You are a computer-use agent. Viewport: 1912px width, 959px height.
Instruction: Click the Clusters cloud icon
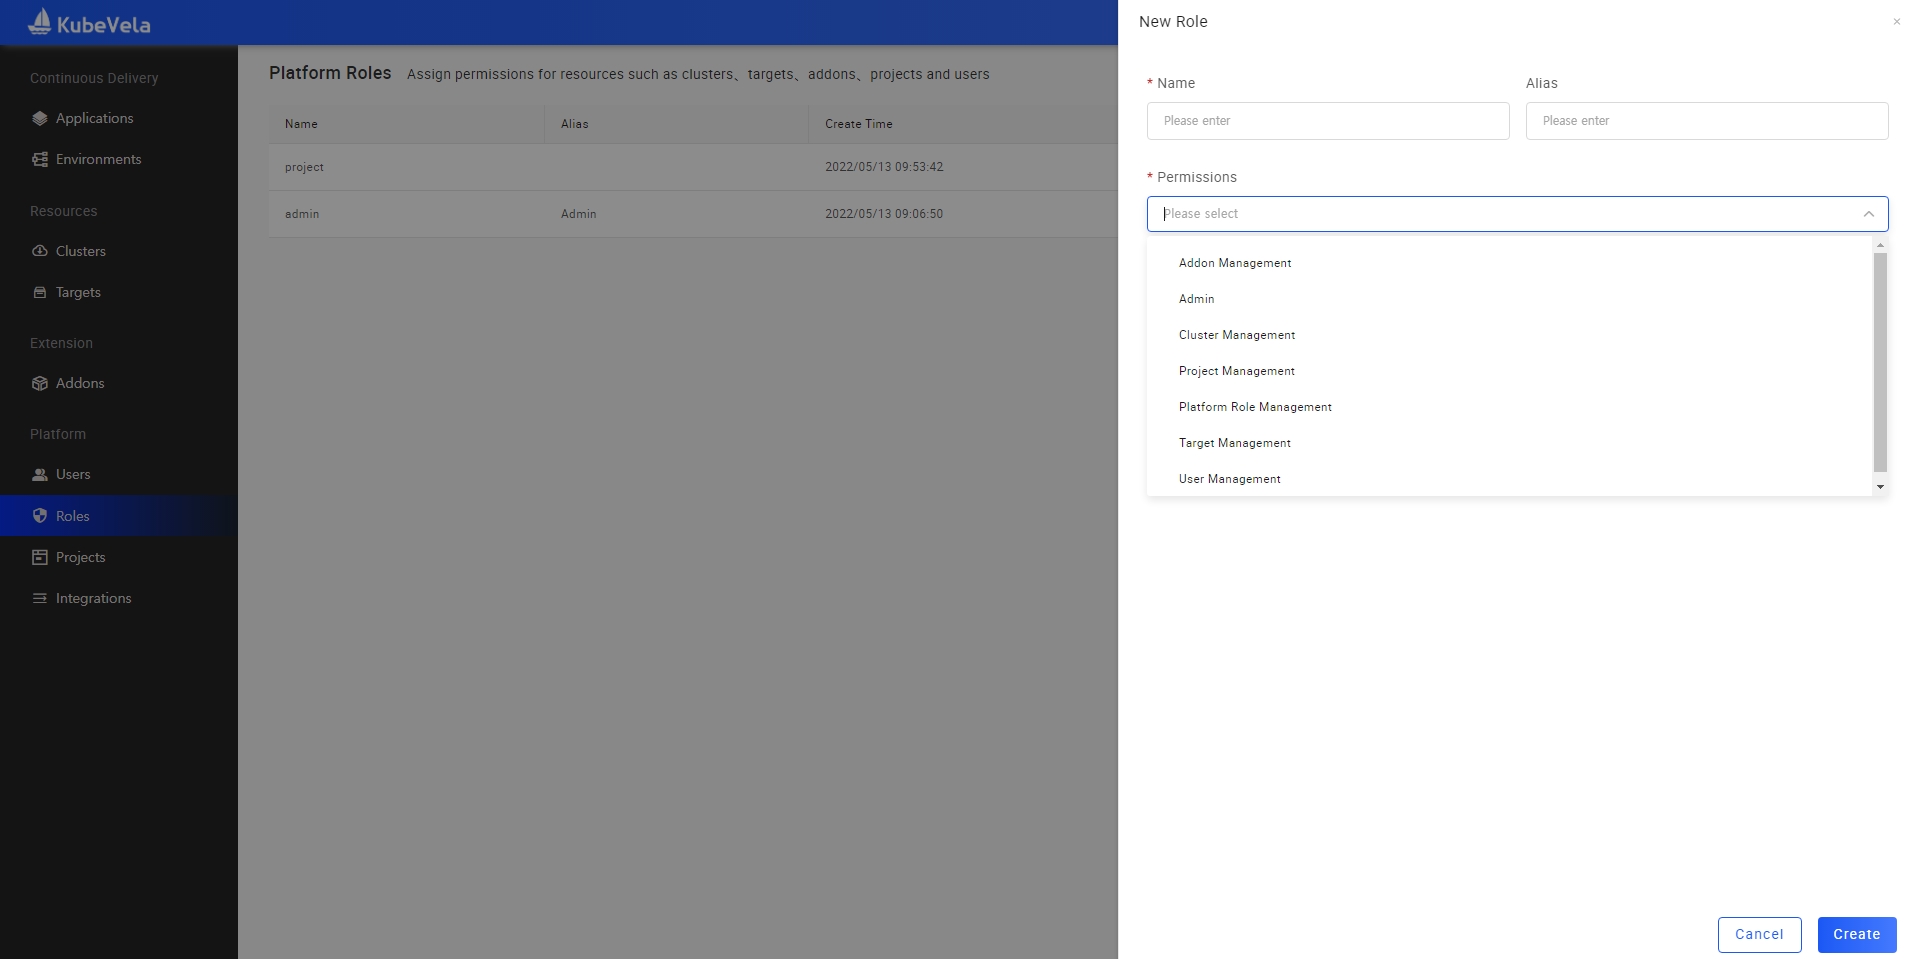[40, 251]
